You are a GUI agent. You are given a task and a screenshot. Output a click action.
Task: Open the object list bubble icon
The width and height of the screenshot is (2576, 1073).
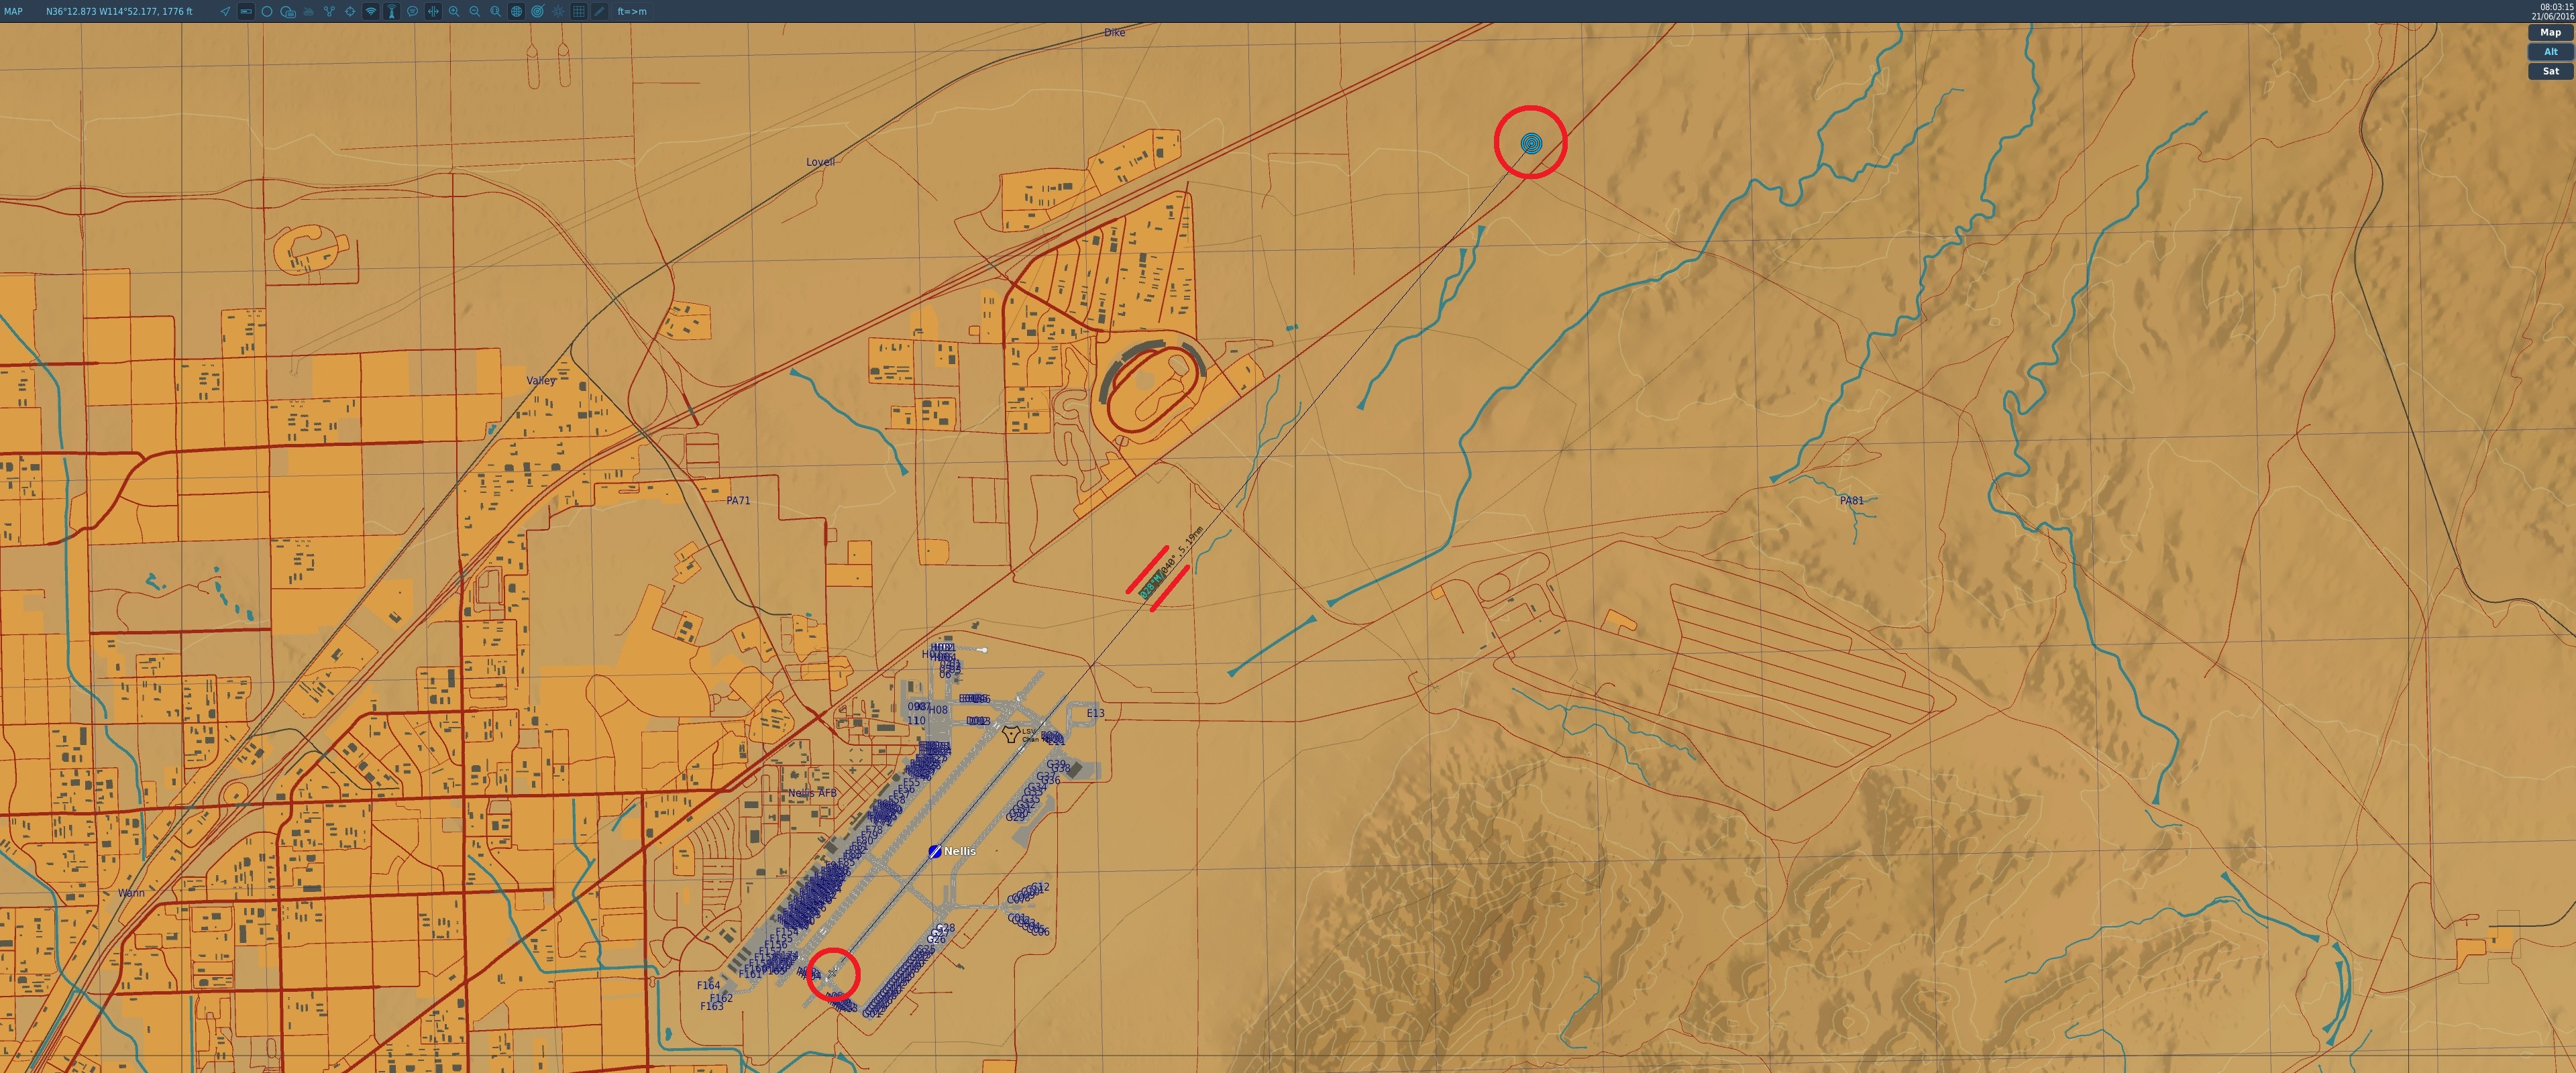pyautogui.click(x=288, y=12)
